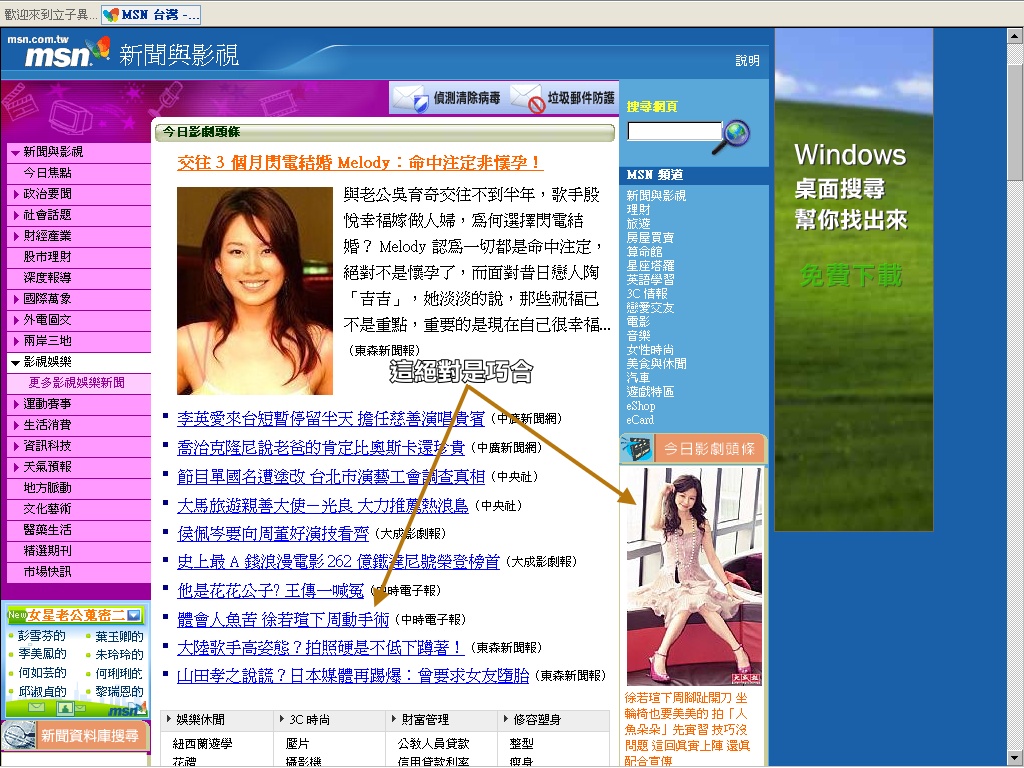The image size is (1024, 768).
Task: Expand the 運動賽事 sidebar item
Action: point(16,404)
